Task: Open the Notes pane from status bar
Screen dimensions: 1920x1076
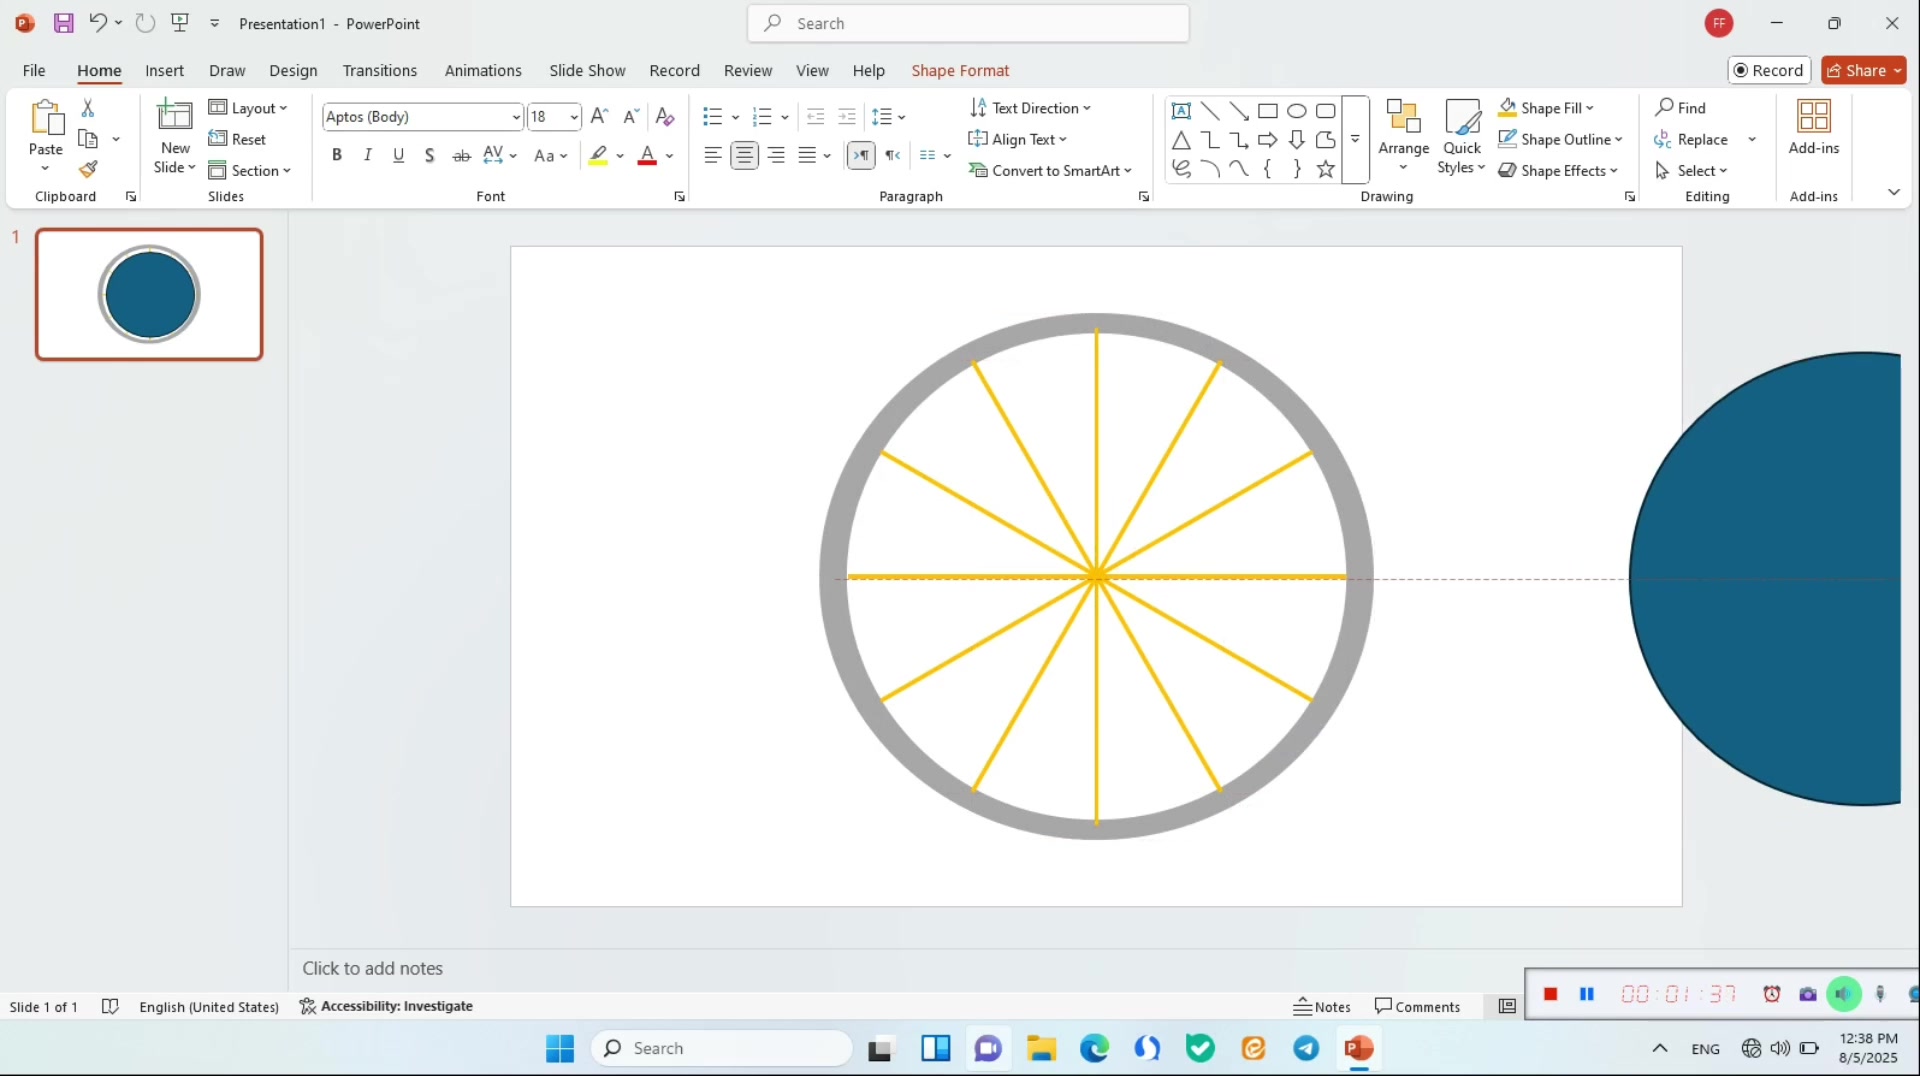Action: pyautogui.click(x=1322, y=1006)
